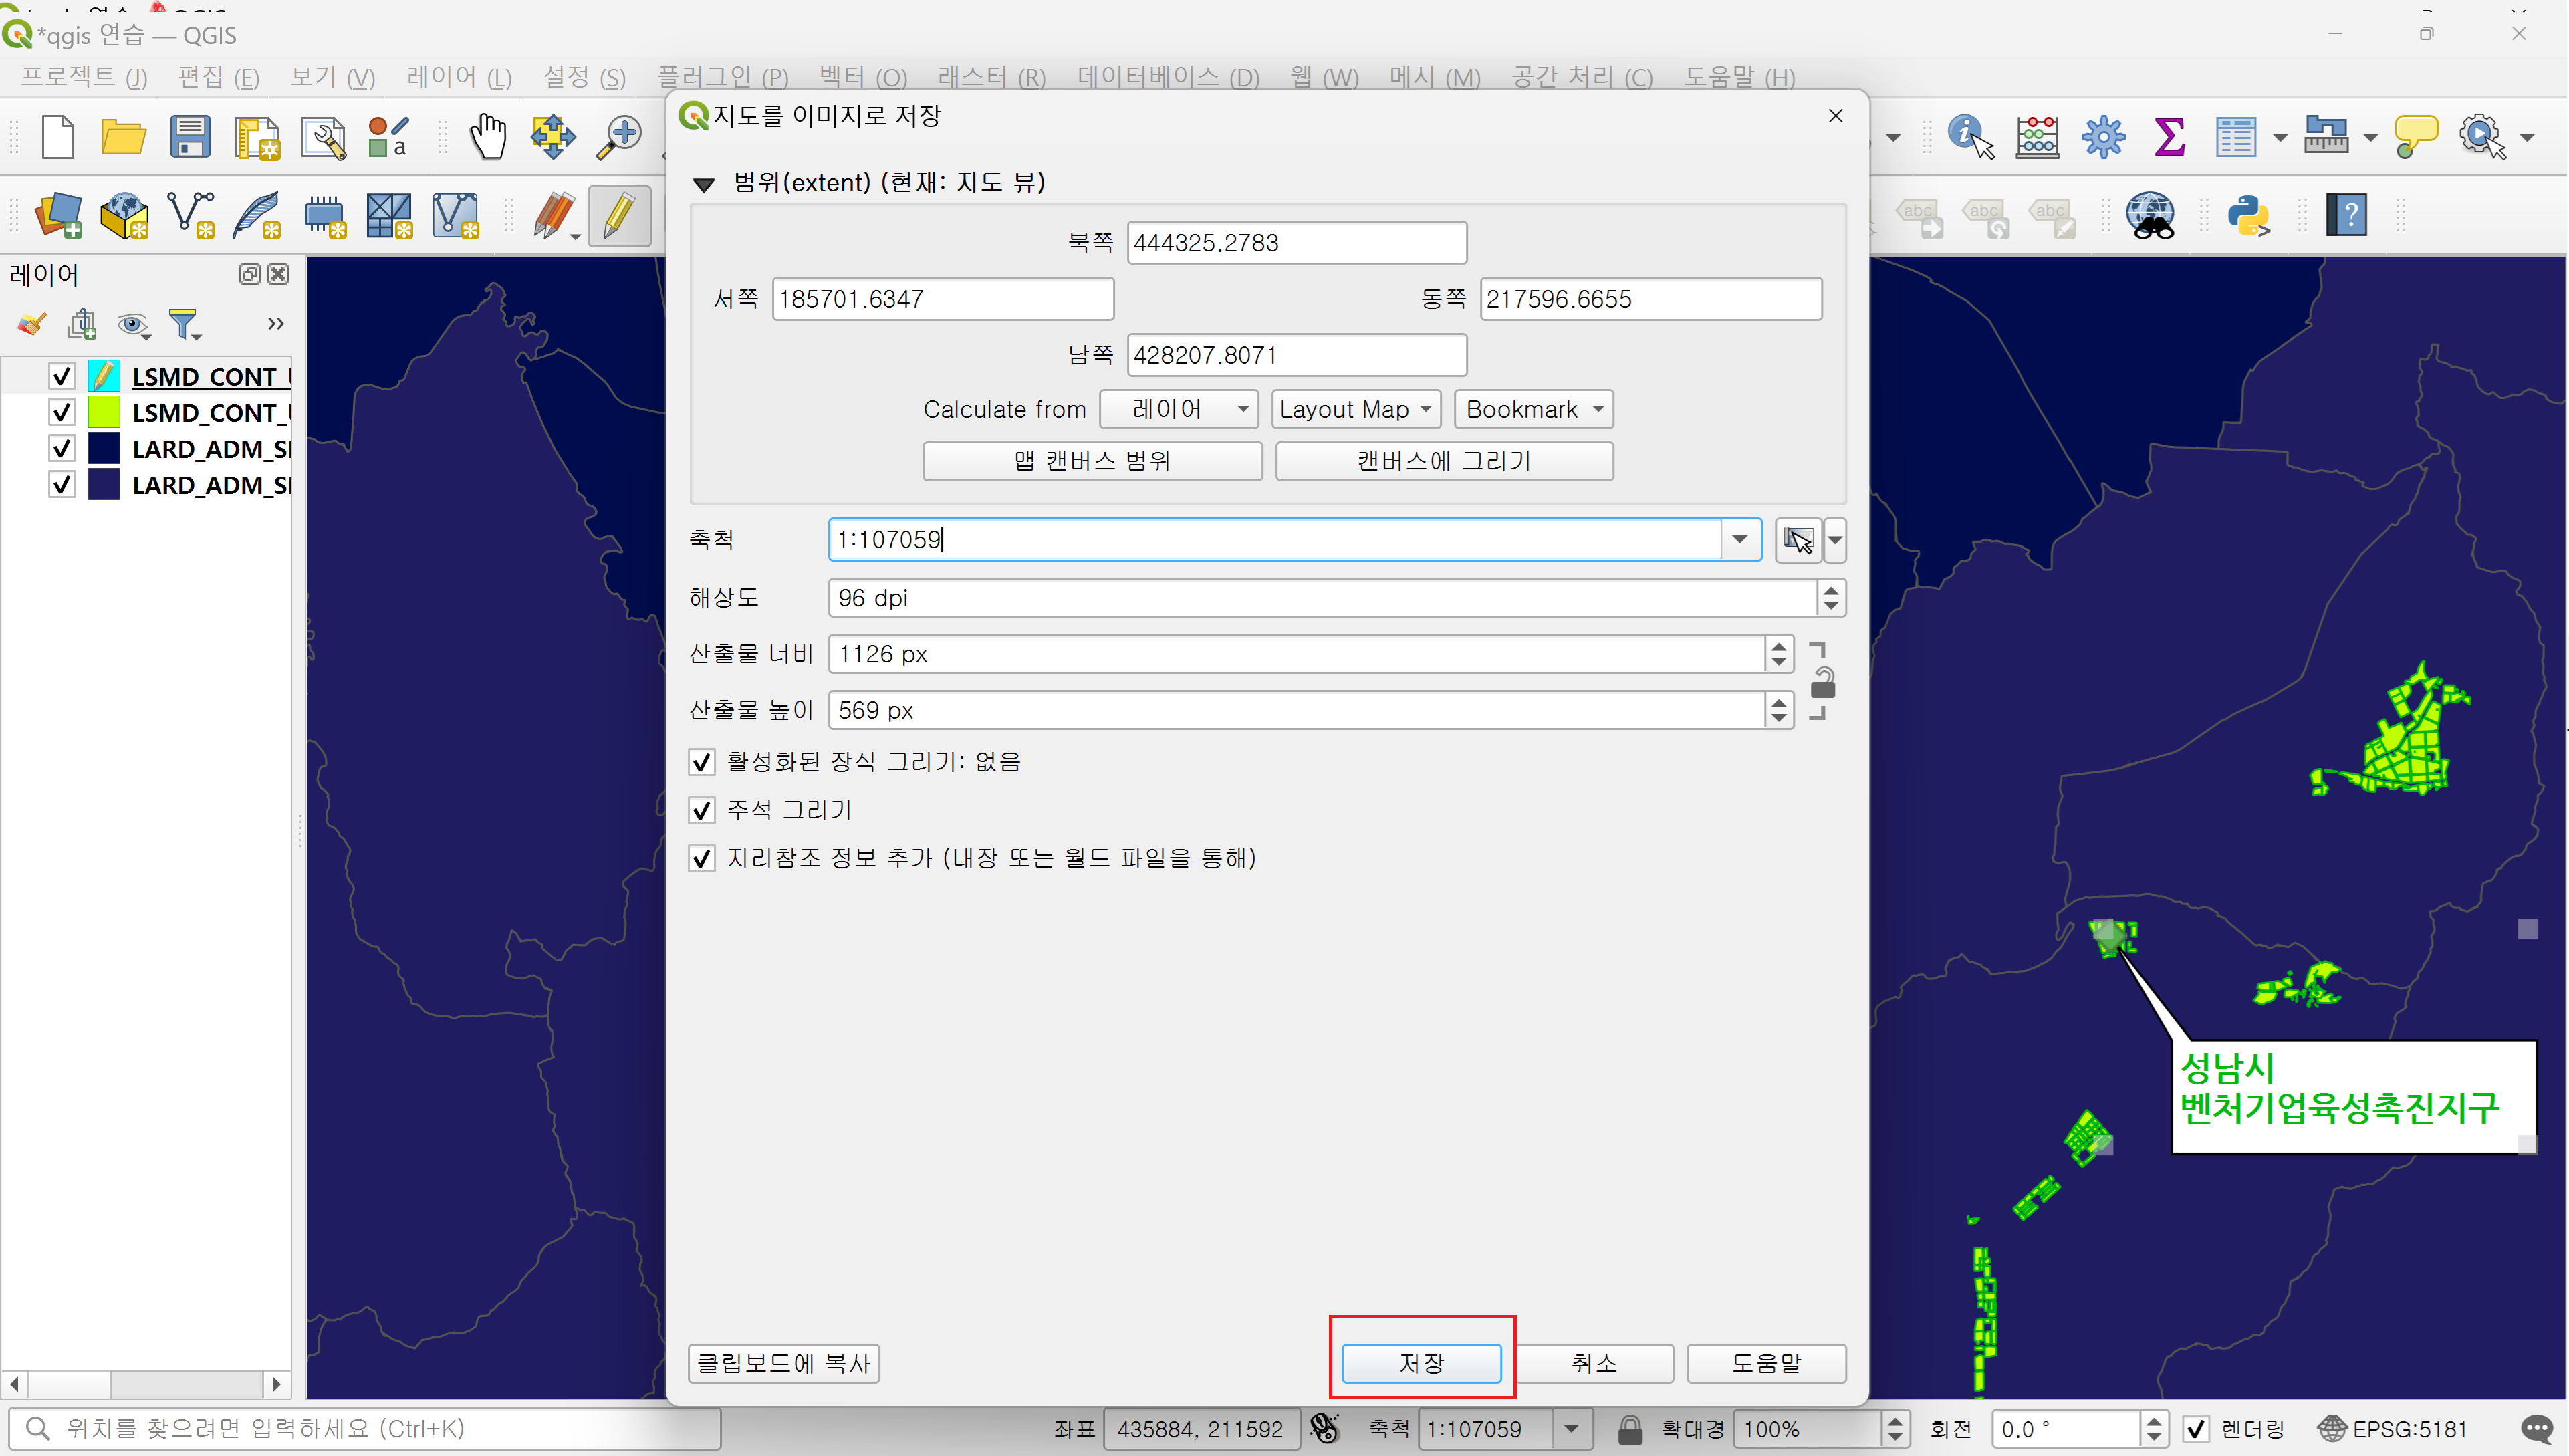Screen dimensions: 2569x1456
Task: Click the Toggle Editing pencil icon
Action: tap(619, 215)
